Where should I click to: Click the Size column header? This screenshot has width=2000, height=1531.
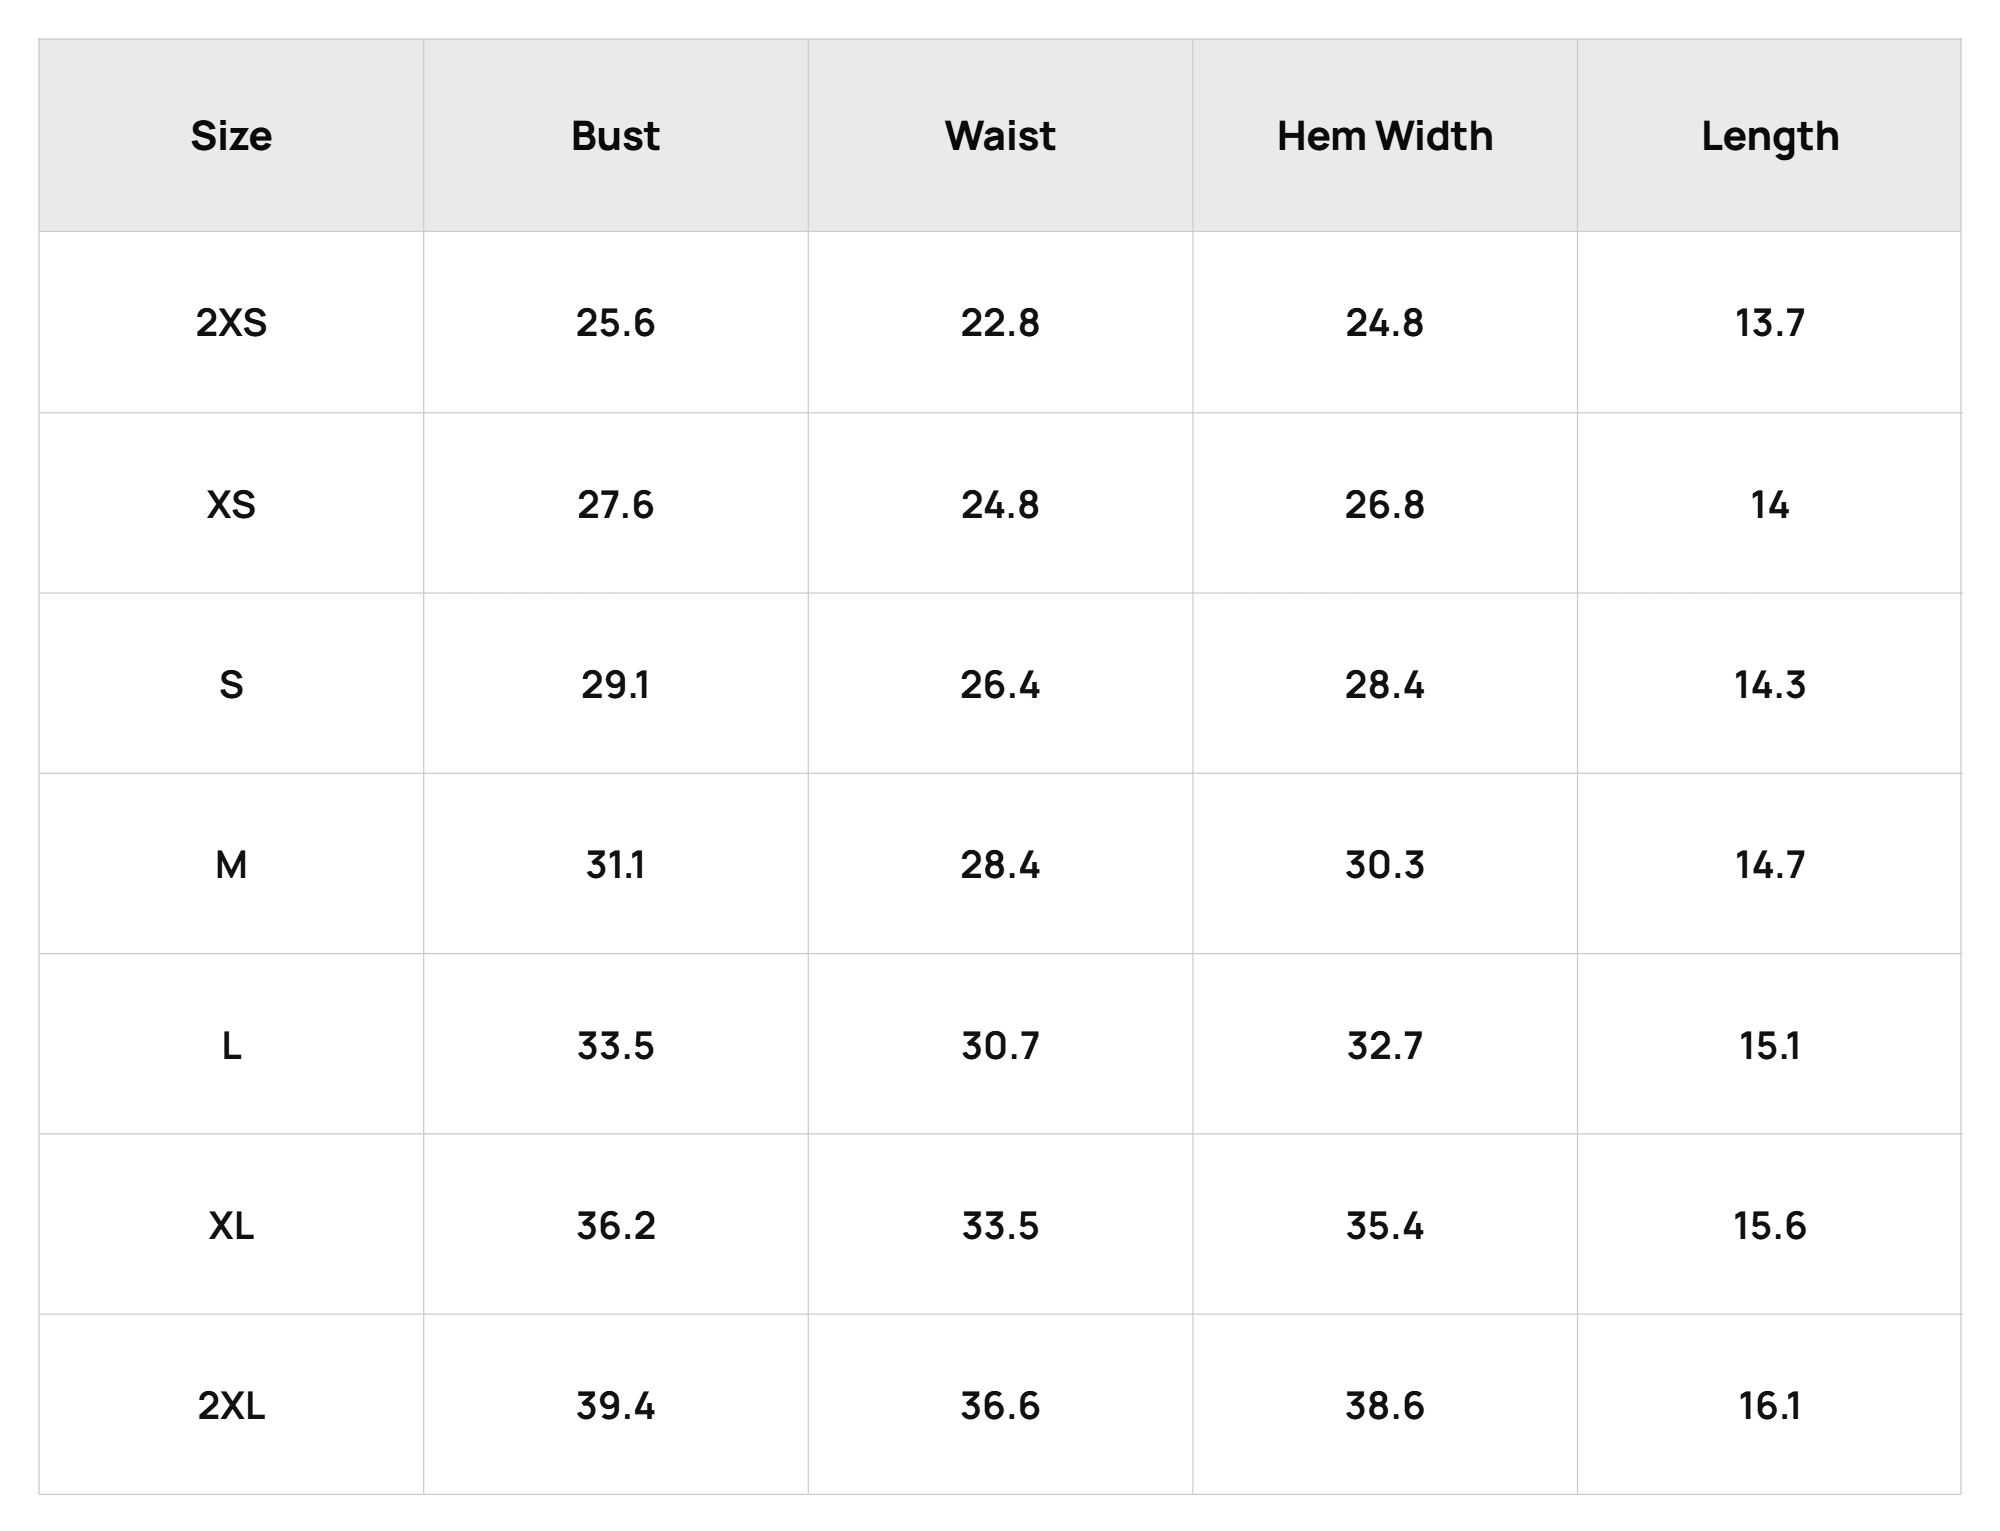[x=231, y=136]
